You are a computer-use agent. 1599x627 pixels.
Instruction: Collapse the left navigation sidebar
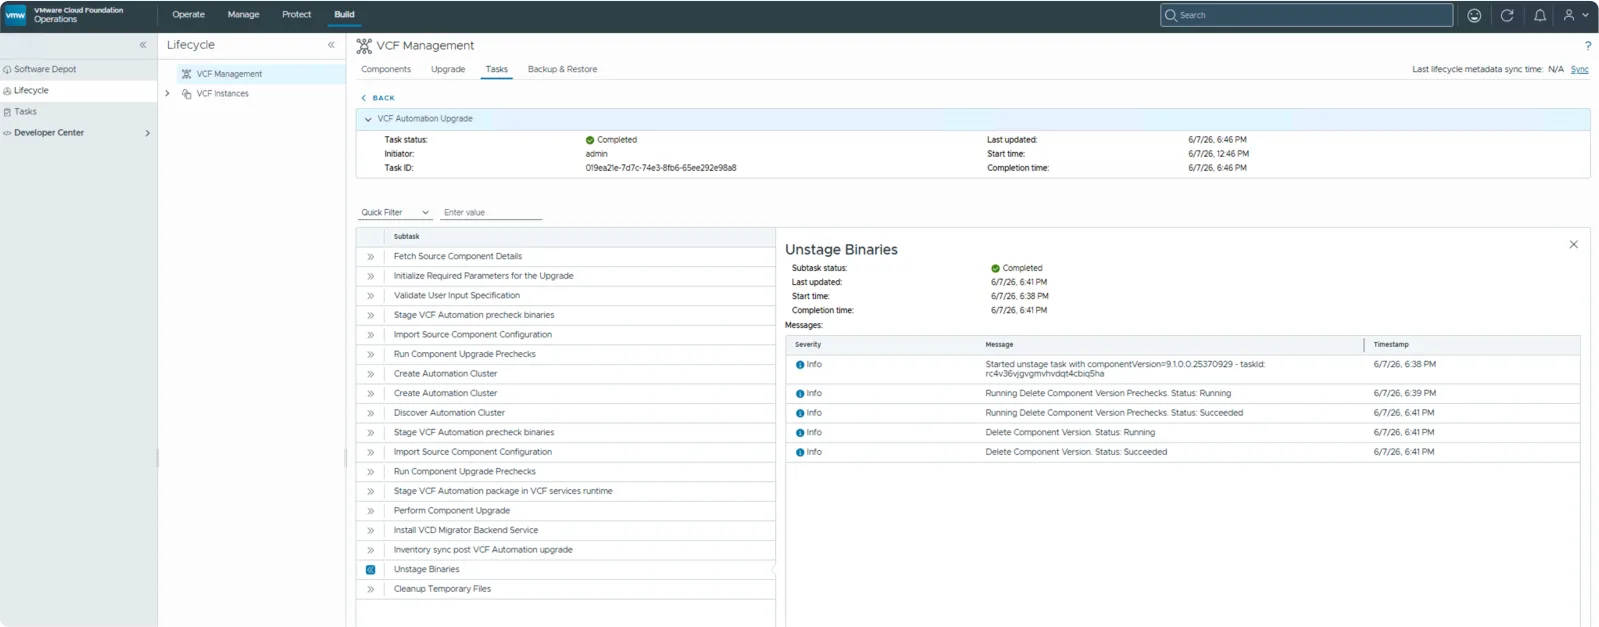coord(143,45)
